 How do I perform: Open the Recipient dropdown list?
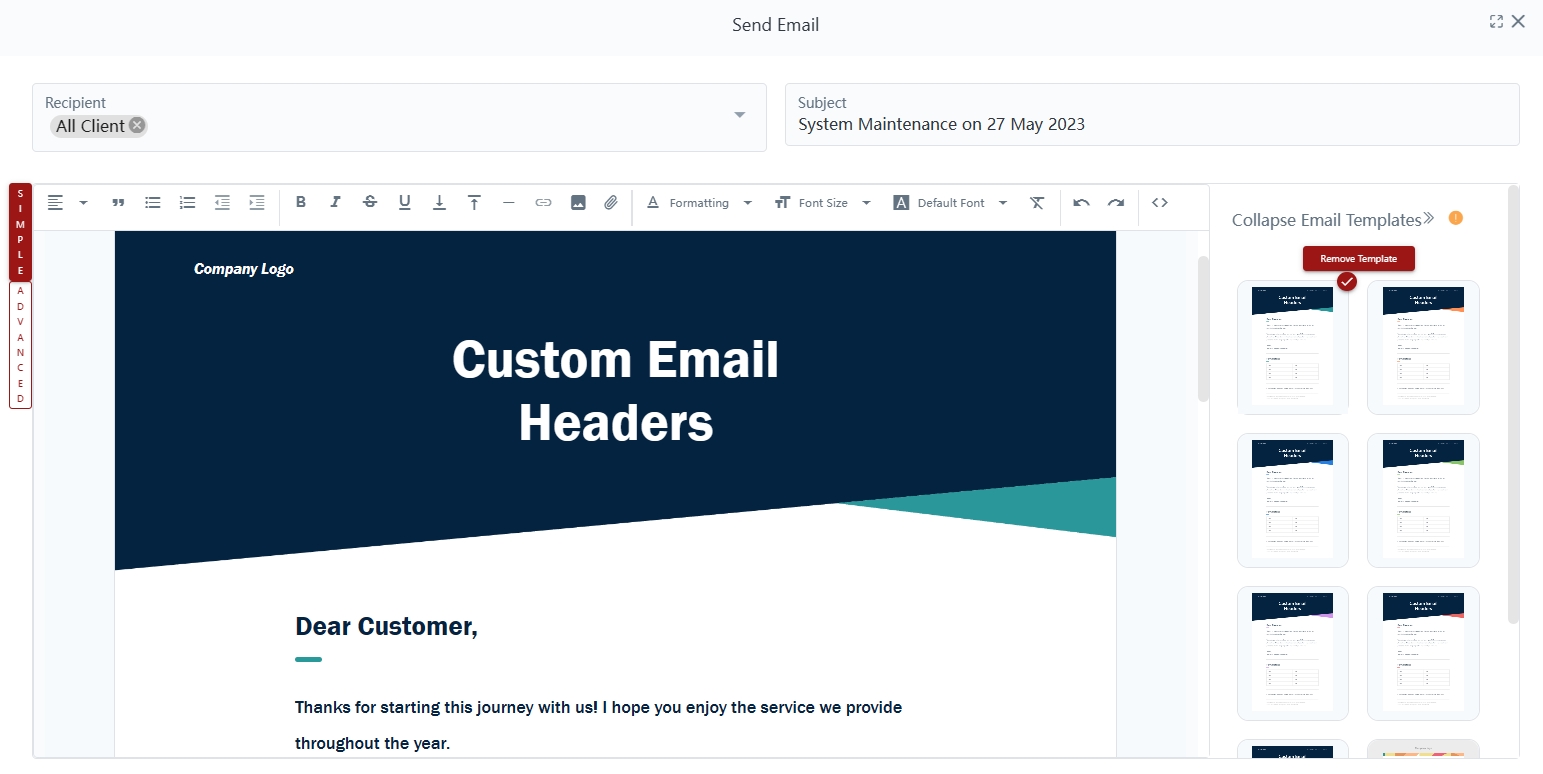point(740,115)
